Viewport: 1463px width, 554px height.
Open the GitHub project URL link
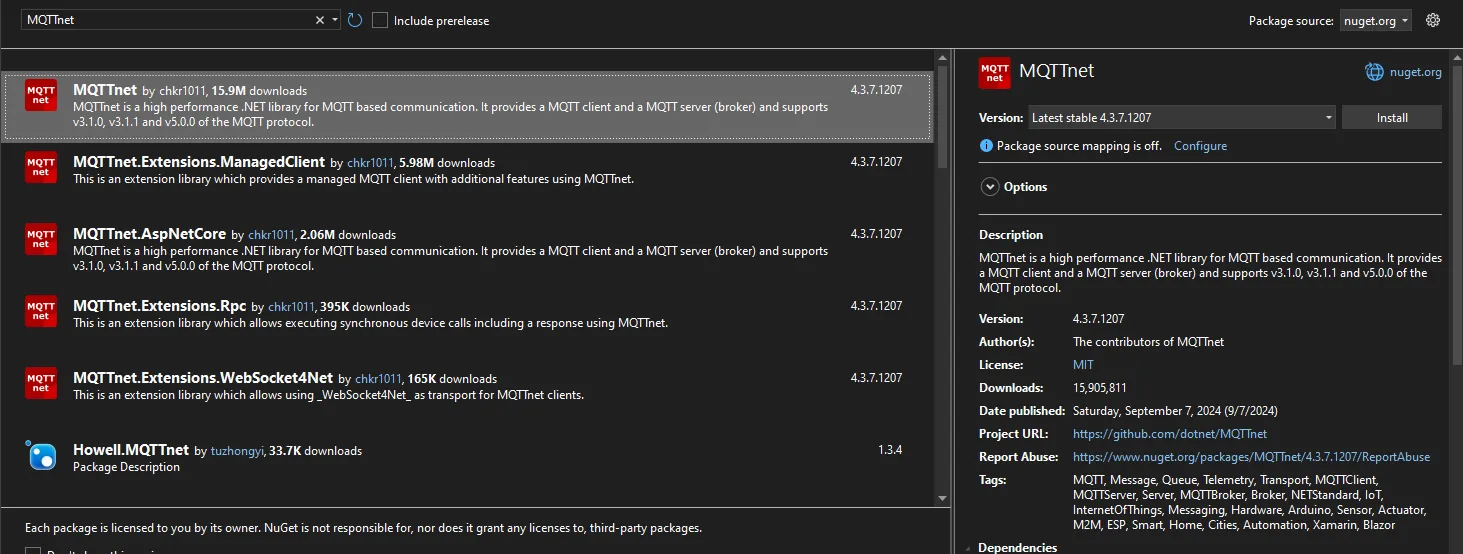point(1169,434)
